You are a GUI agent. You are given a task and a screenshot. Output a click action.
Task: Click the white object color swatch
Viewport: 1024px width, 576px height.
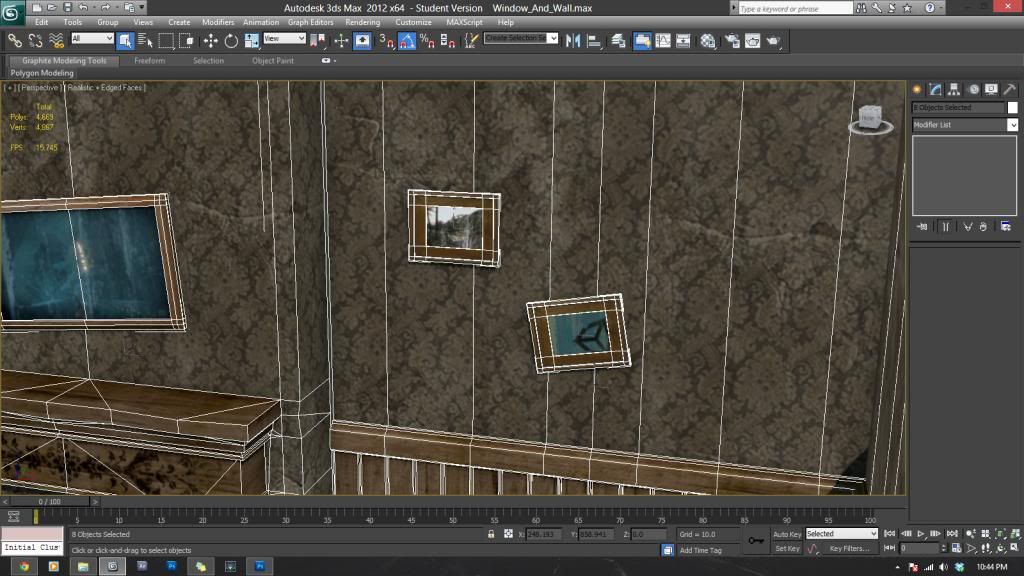click(x=1012, y=107)
